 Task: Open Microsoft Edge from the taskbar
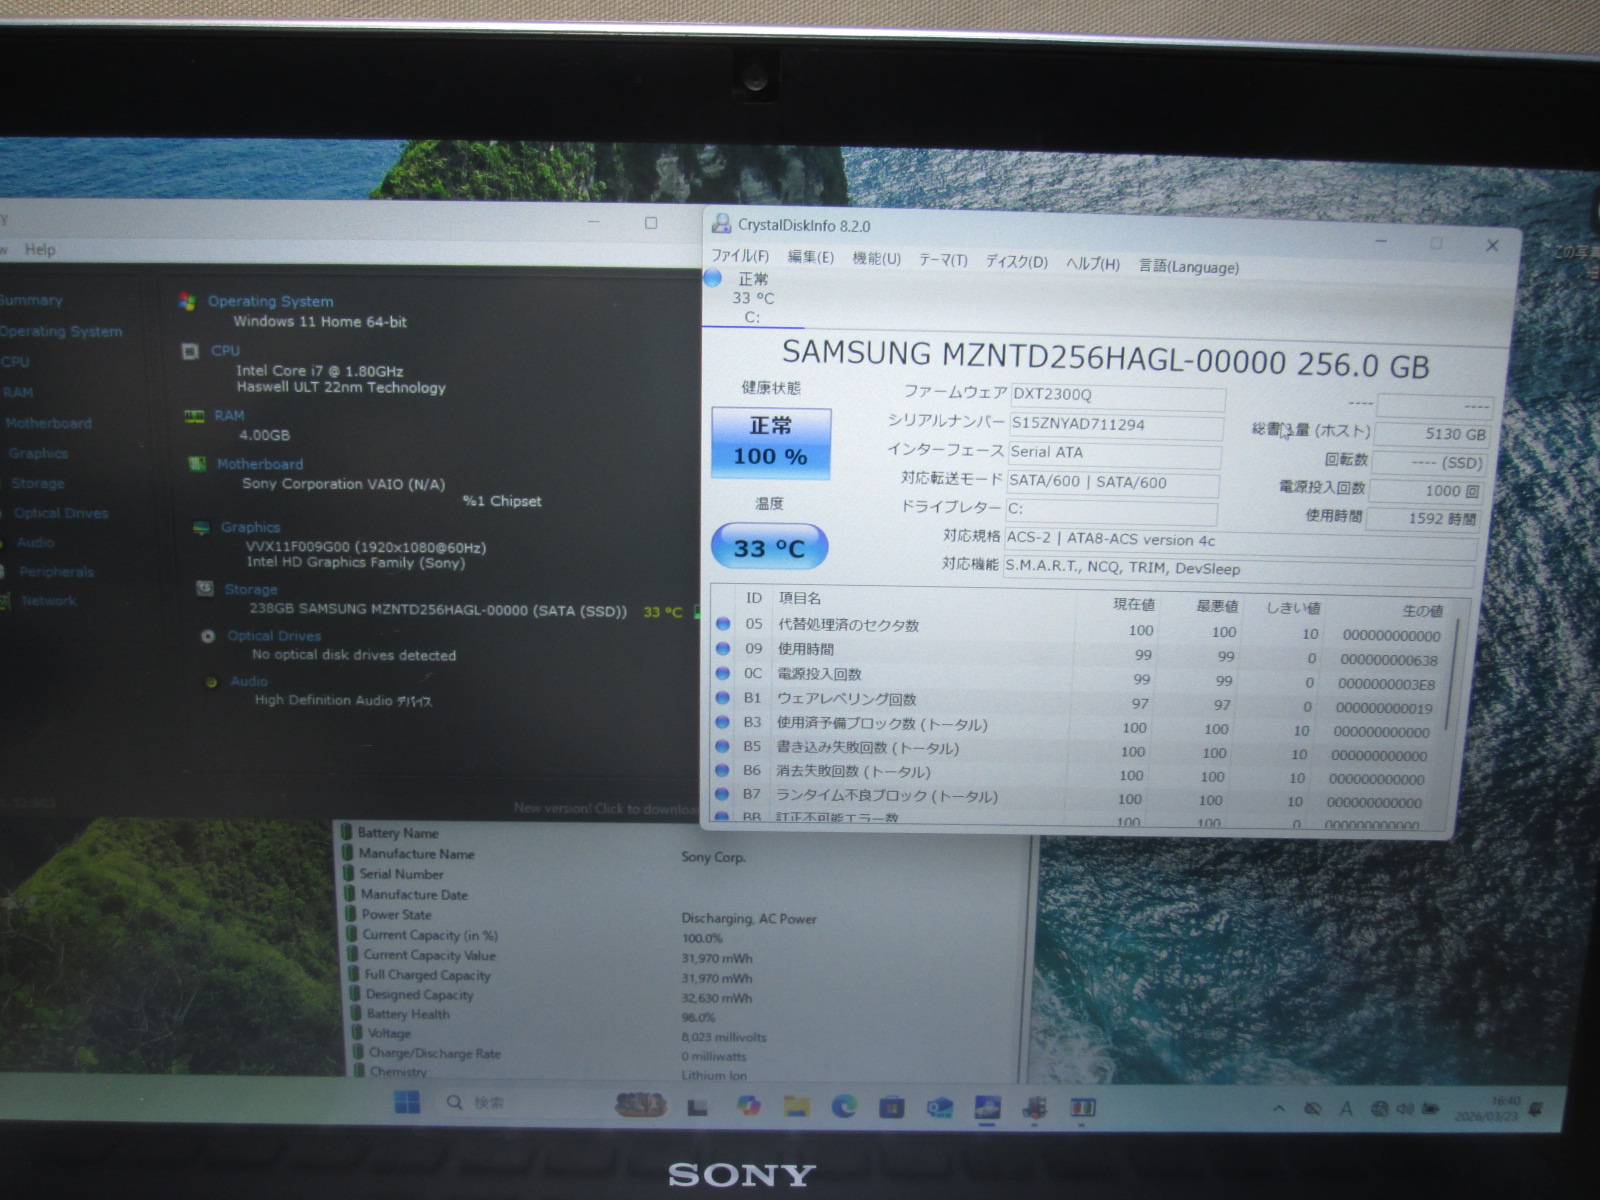(x=843, y=1106)
